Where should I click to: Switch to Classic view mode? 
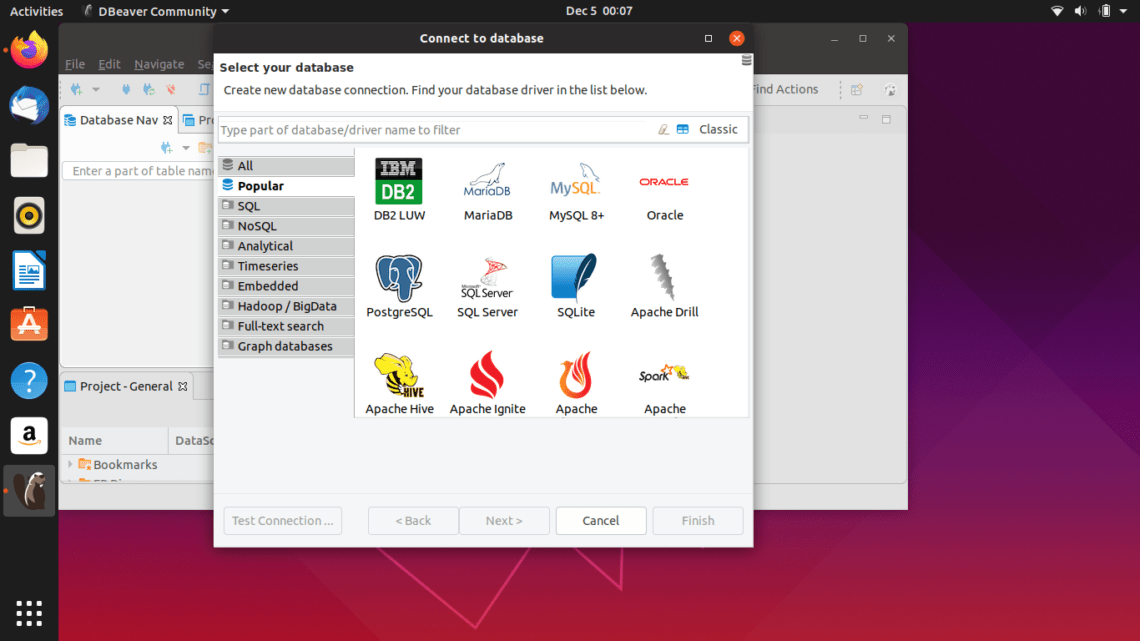715,129
